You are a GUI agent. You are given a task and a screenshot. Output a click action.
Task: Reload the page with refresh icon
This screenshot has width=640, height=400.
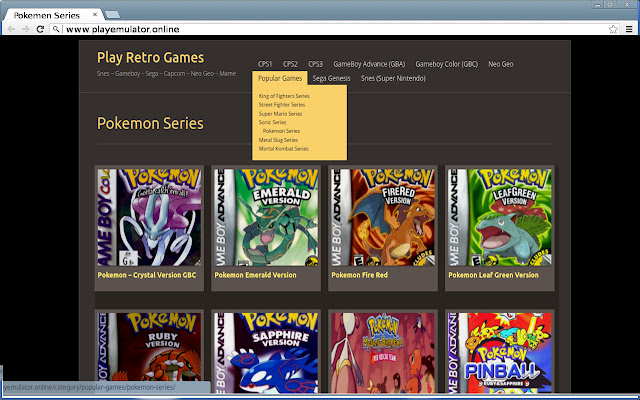pos(40,29)
